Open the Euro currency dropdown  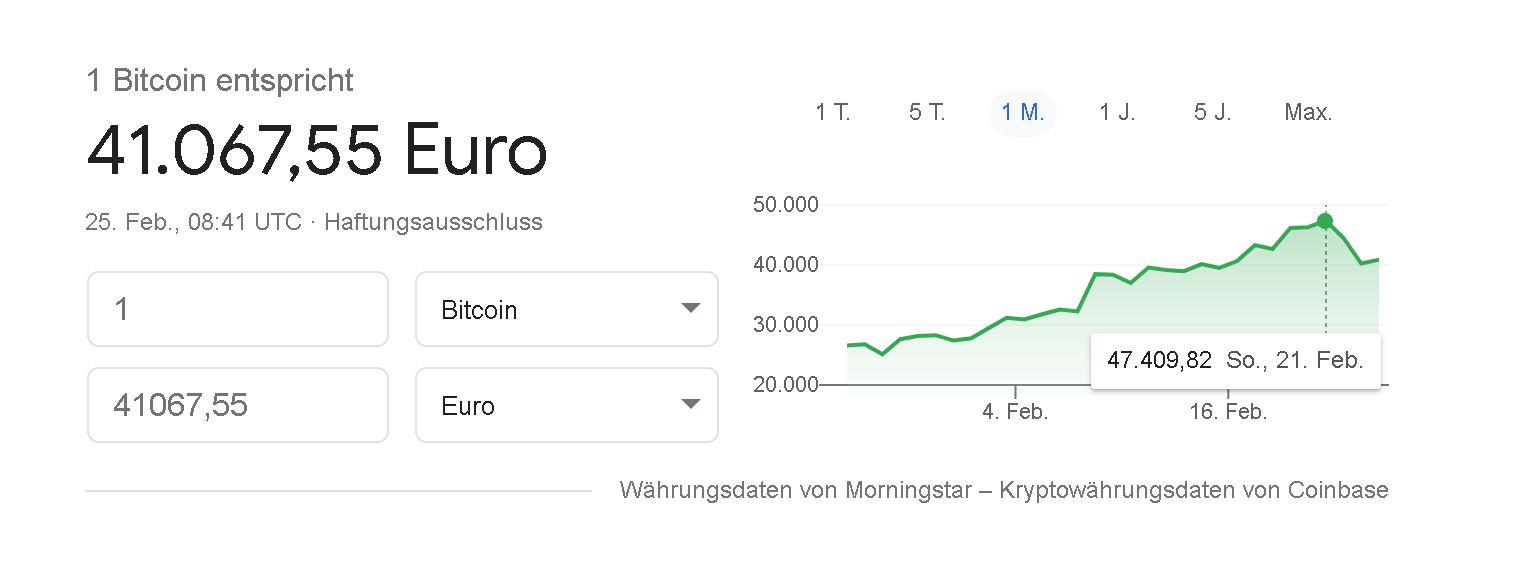point(567,405)
